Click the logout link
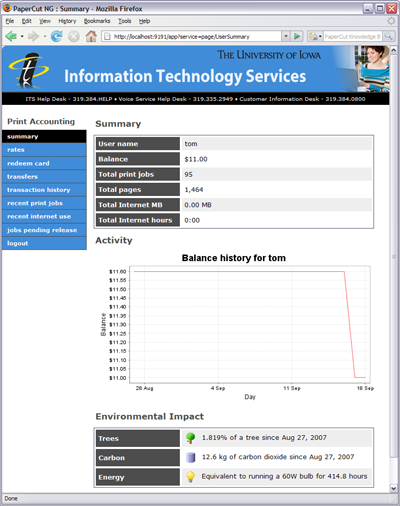Viewport: 400px width, 506px height. (44, 243)
